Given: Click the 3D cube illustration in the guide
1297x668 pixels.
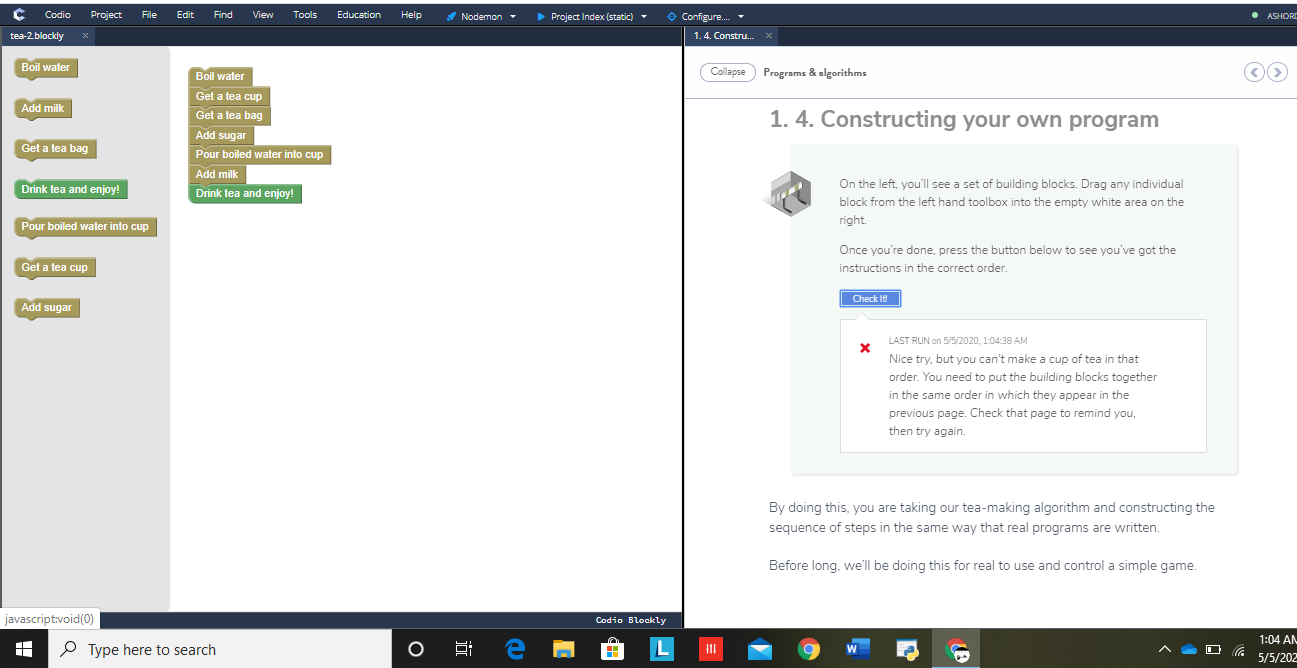Looking at the screenshot, I should (x=788, y=193).
